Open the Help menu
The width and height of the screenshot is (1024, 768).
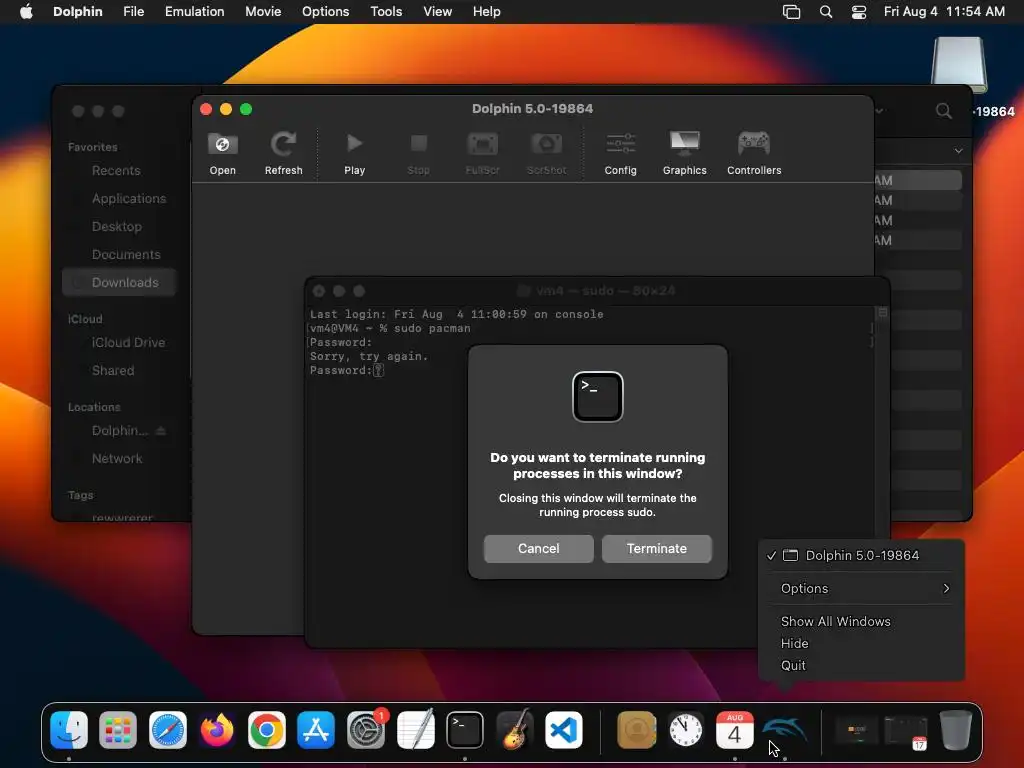(x=487, y=12)
